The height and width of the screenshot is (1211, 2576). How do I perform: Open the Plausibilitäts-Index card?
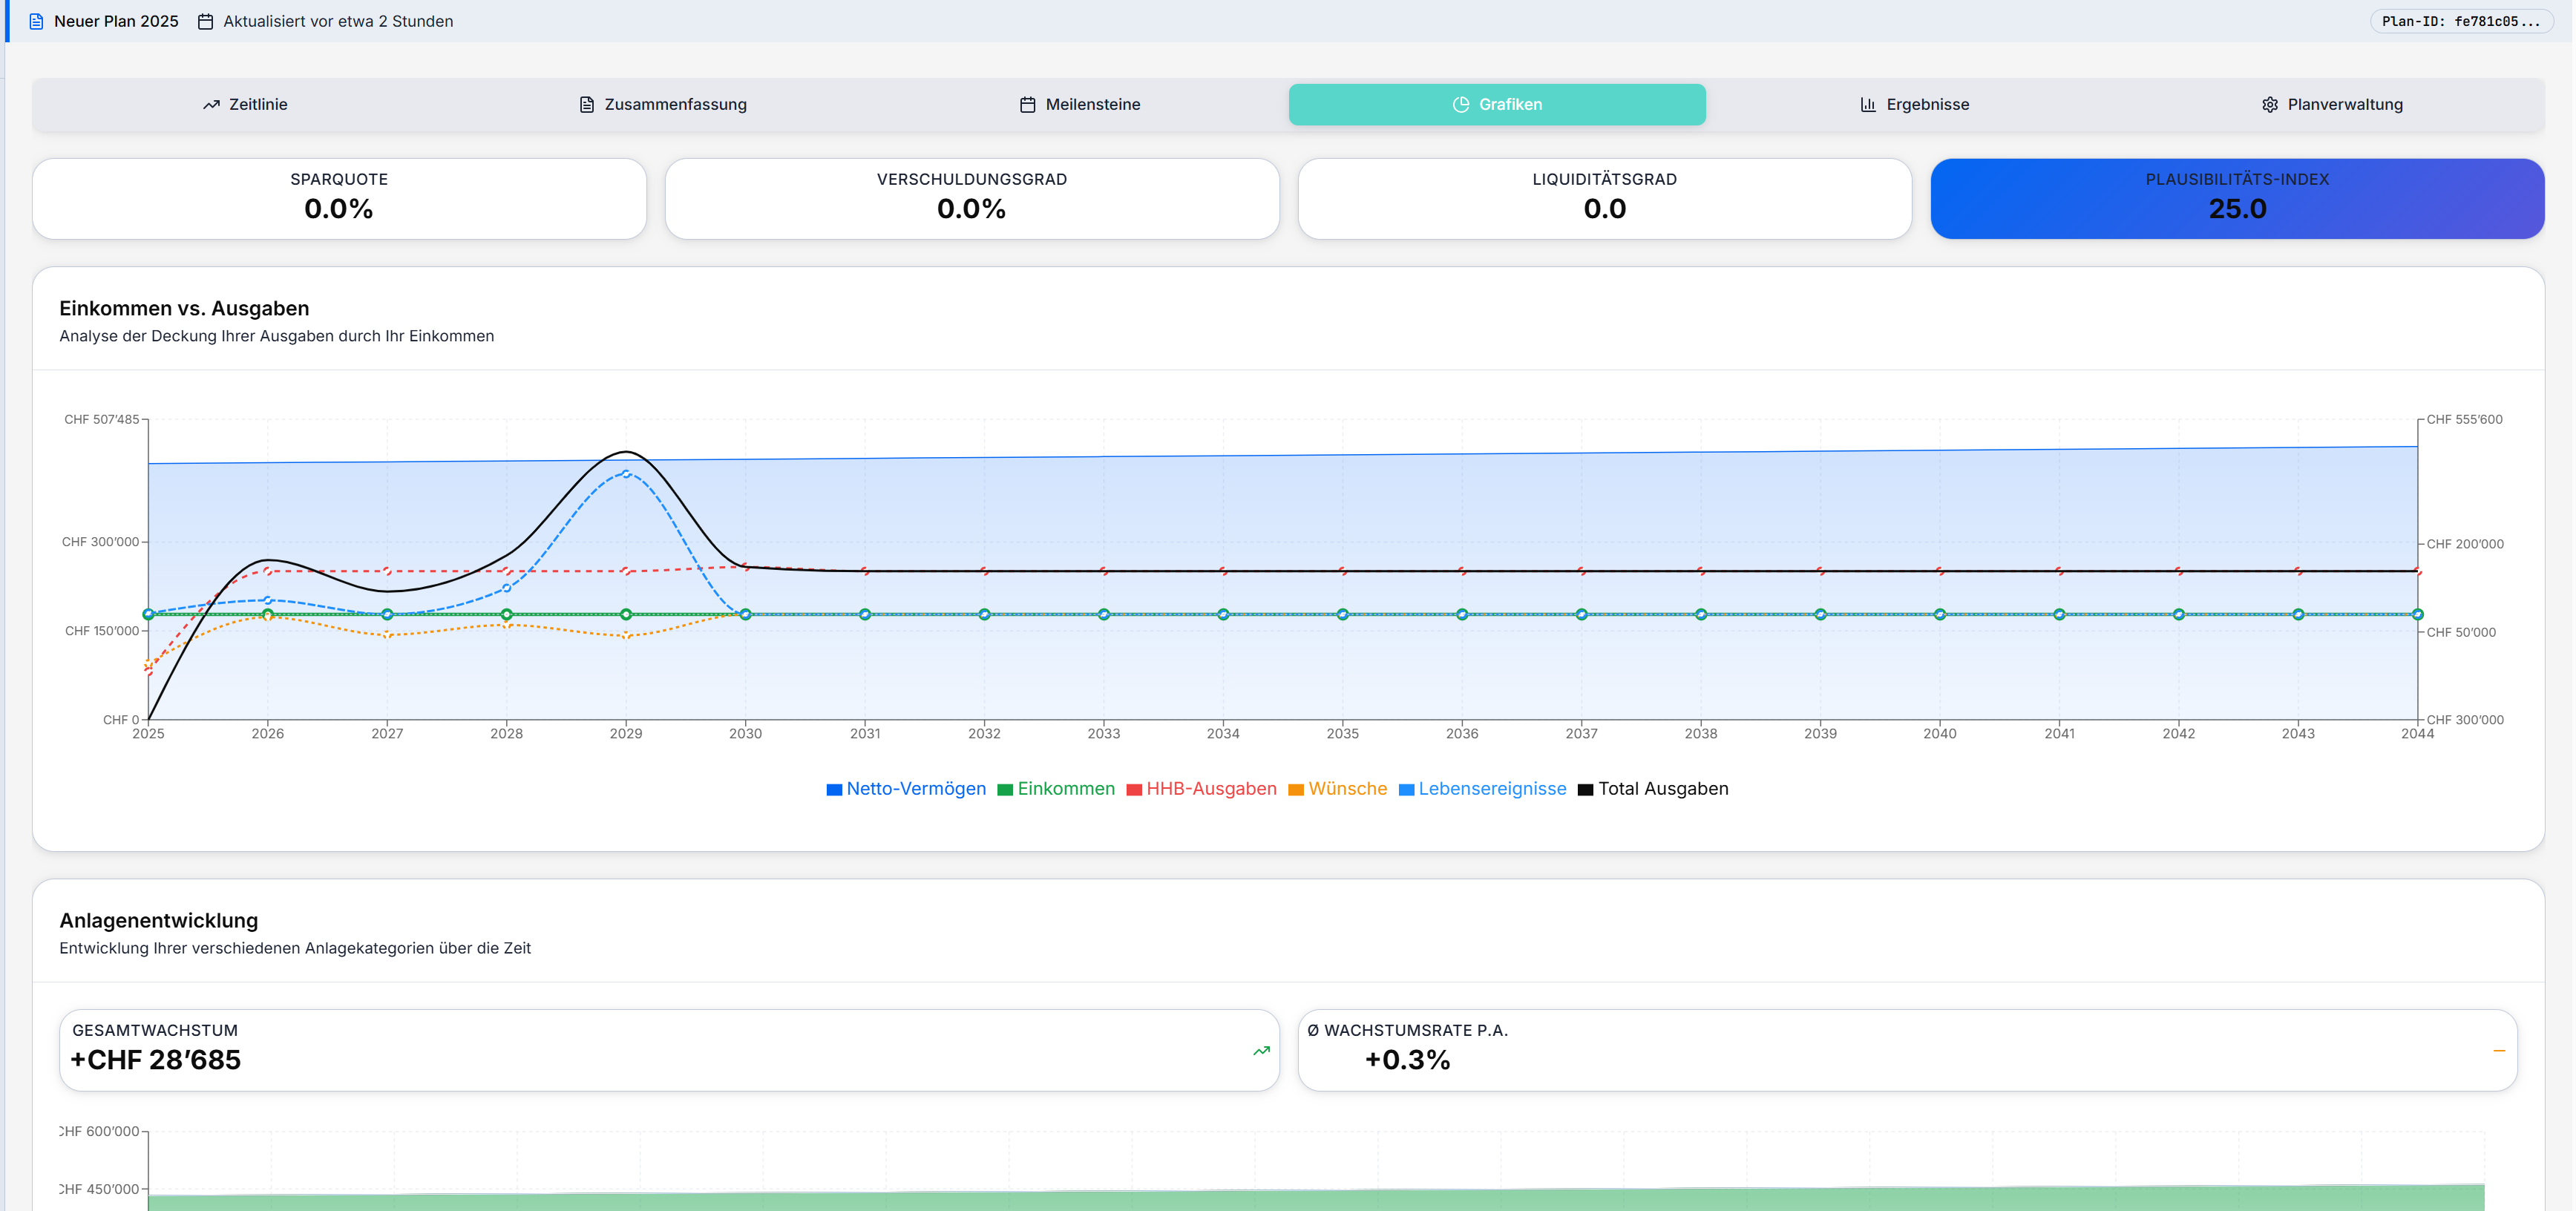(2237, 198)
